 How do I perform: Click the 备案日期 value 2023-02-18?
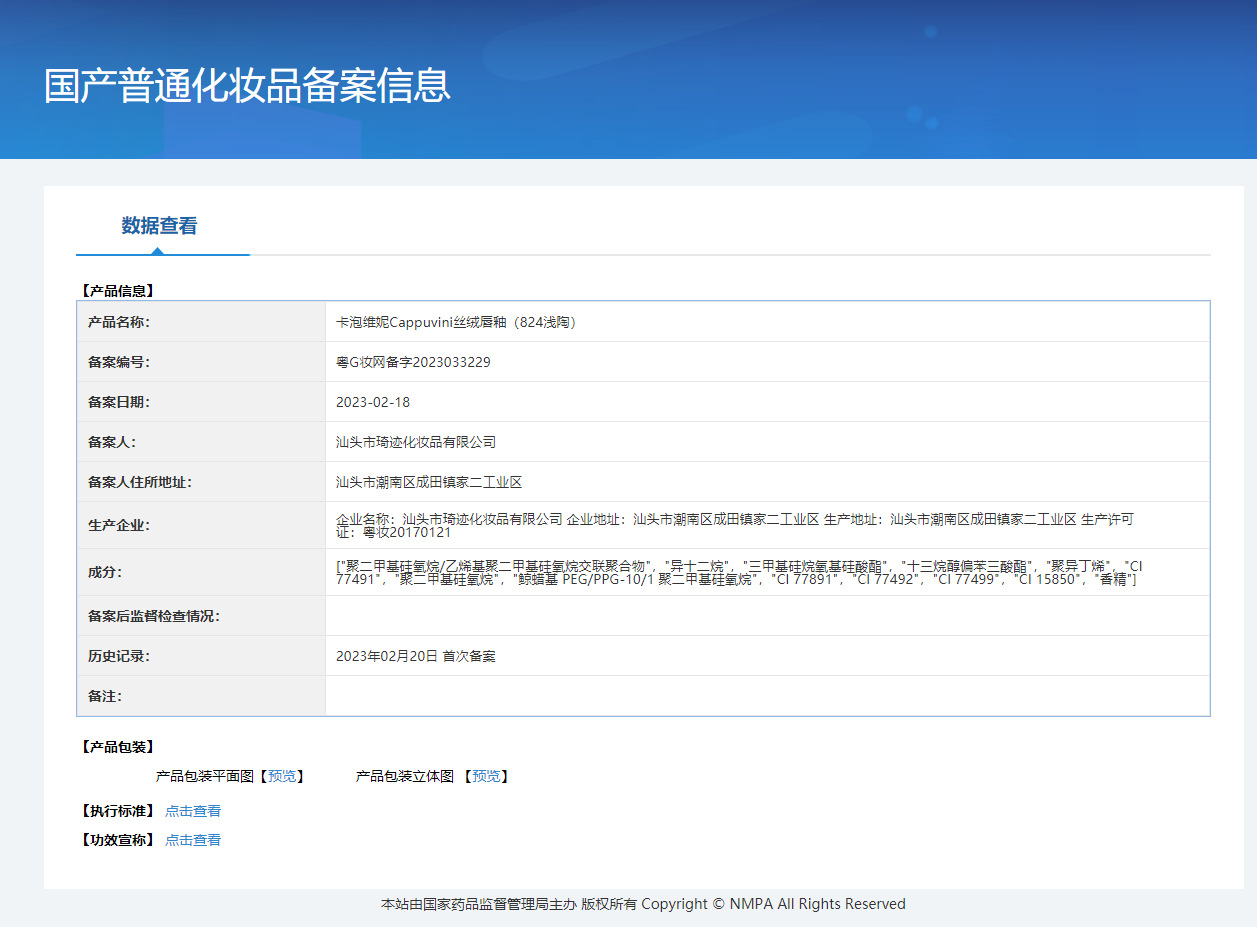click(x=373, y=402)
